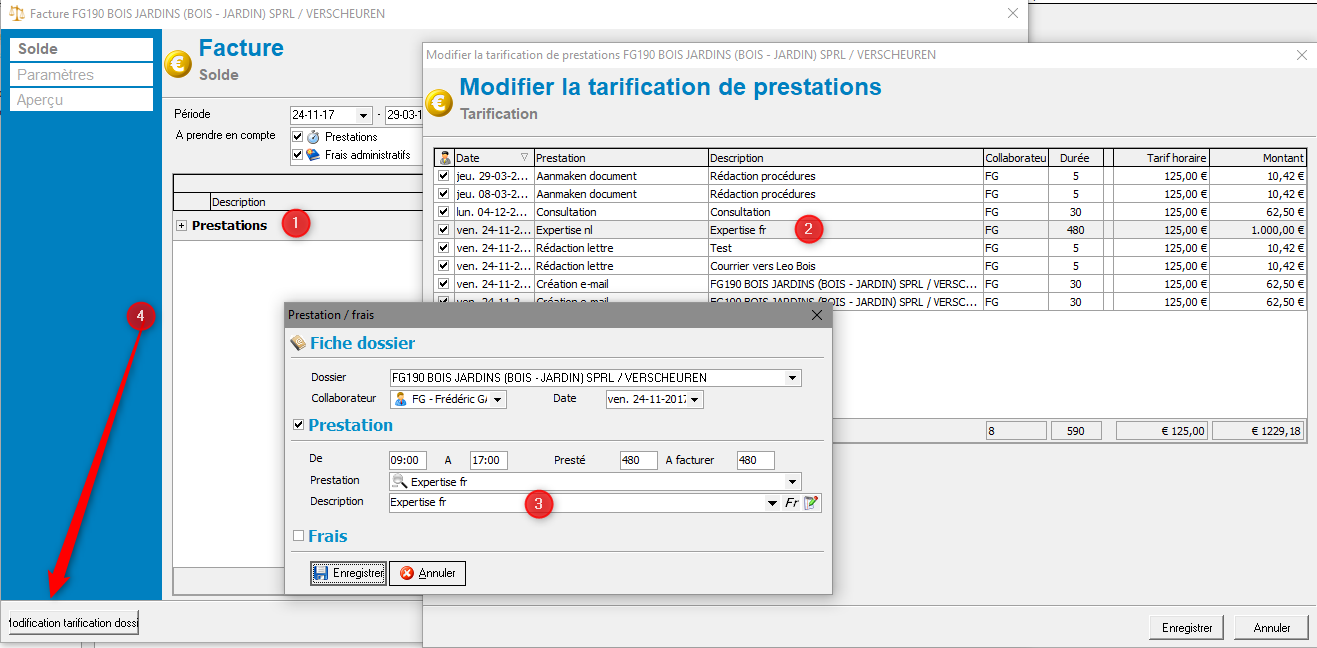The image size is (1317, 648).
Task: Select the Rédaction procédures cell of 29-03 row
Action: coord(846,176)
